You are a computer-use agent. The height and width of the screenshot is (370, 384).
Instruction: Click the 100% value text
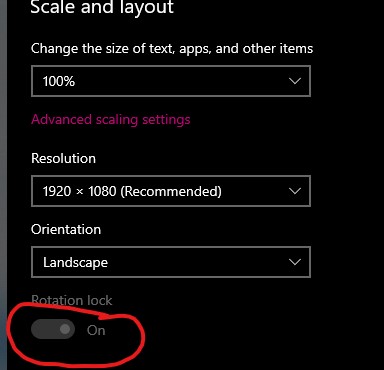point(59,81)
